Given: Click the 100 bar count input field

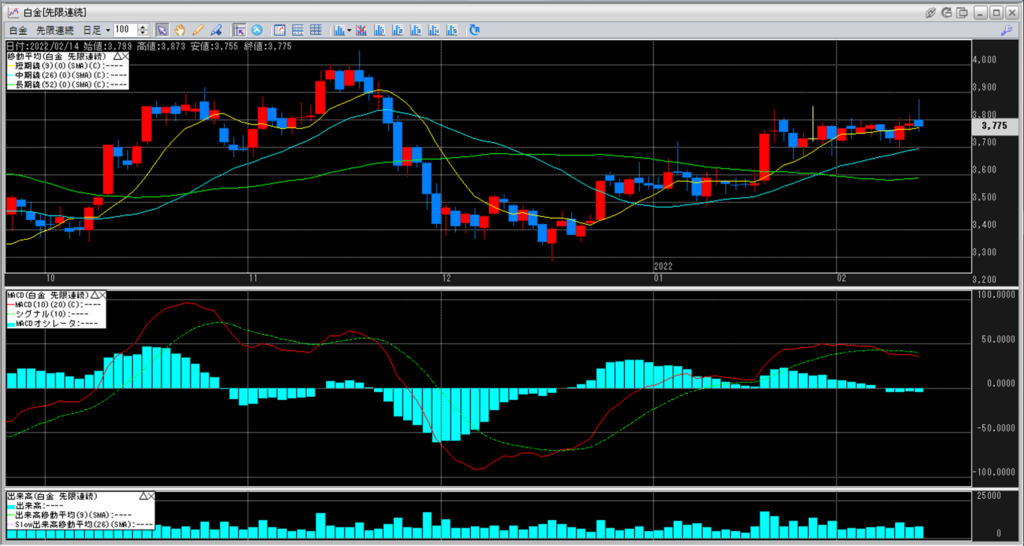Looking at the screenshot, I should click(126, 30).
